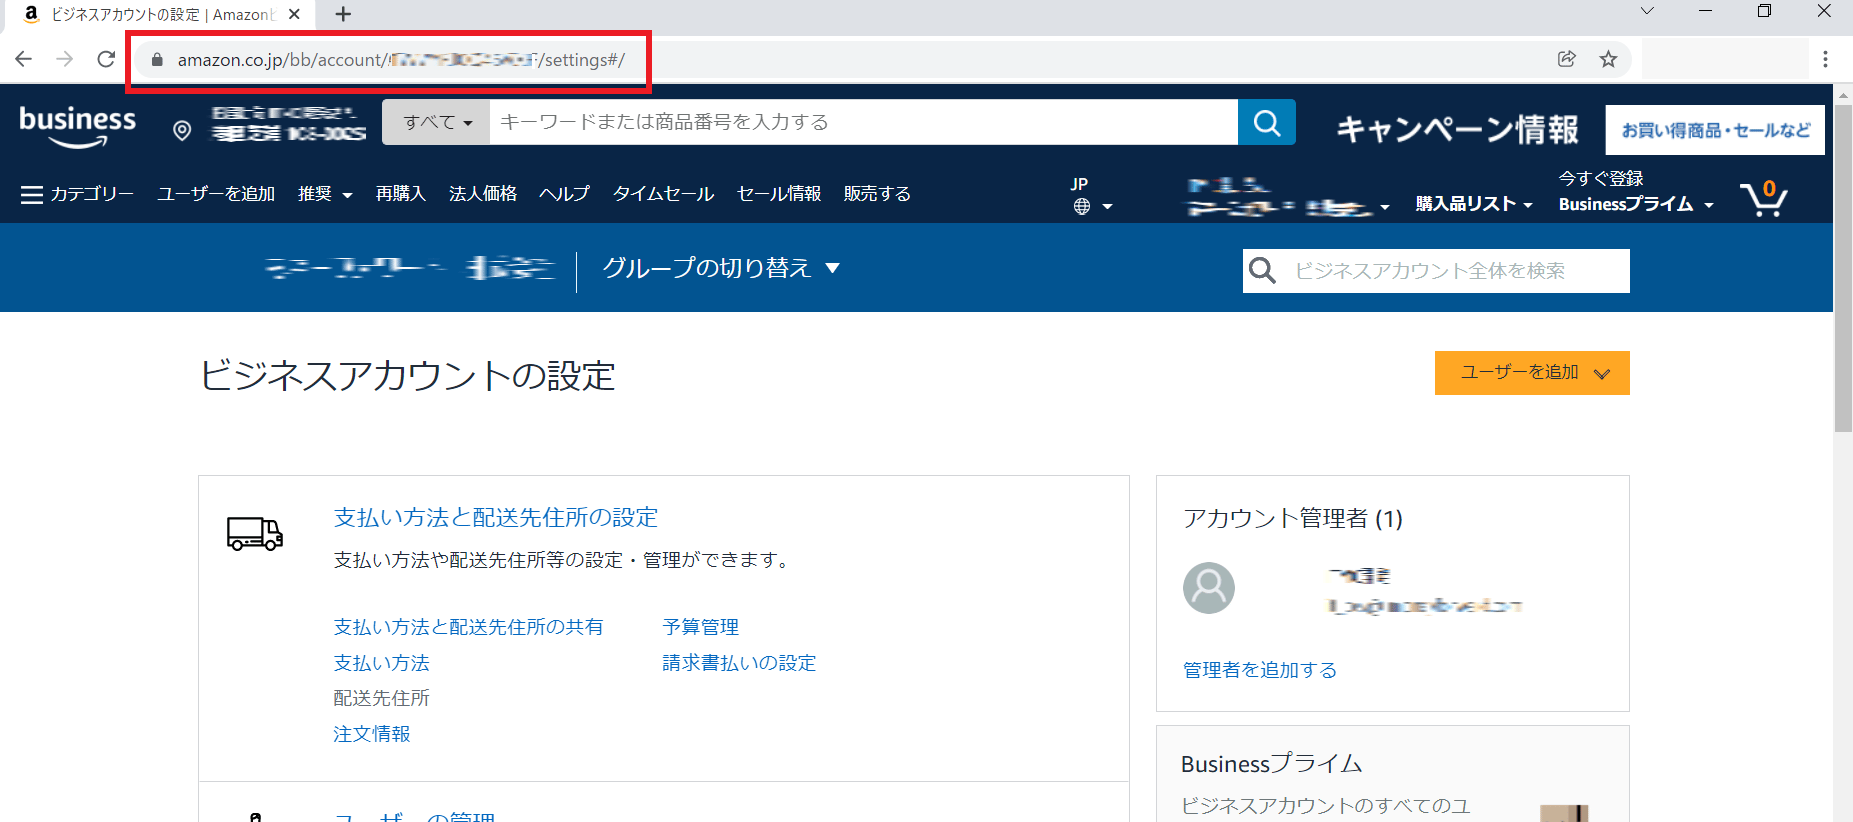Open 注文情報 link
This screenshot has width=1853, height=822.
click(372, 734)
